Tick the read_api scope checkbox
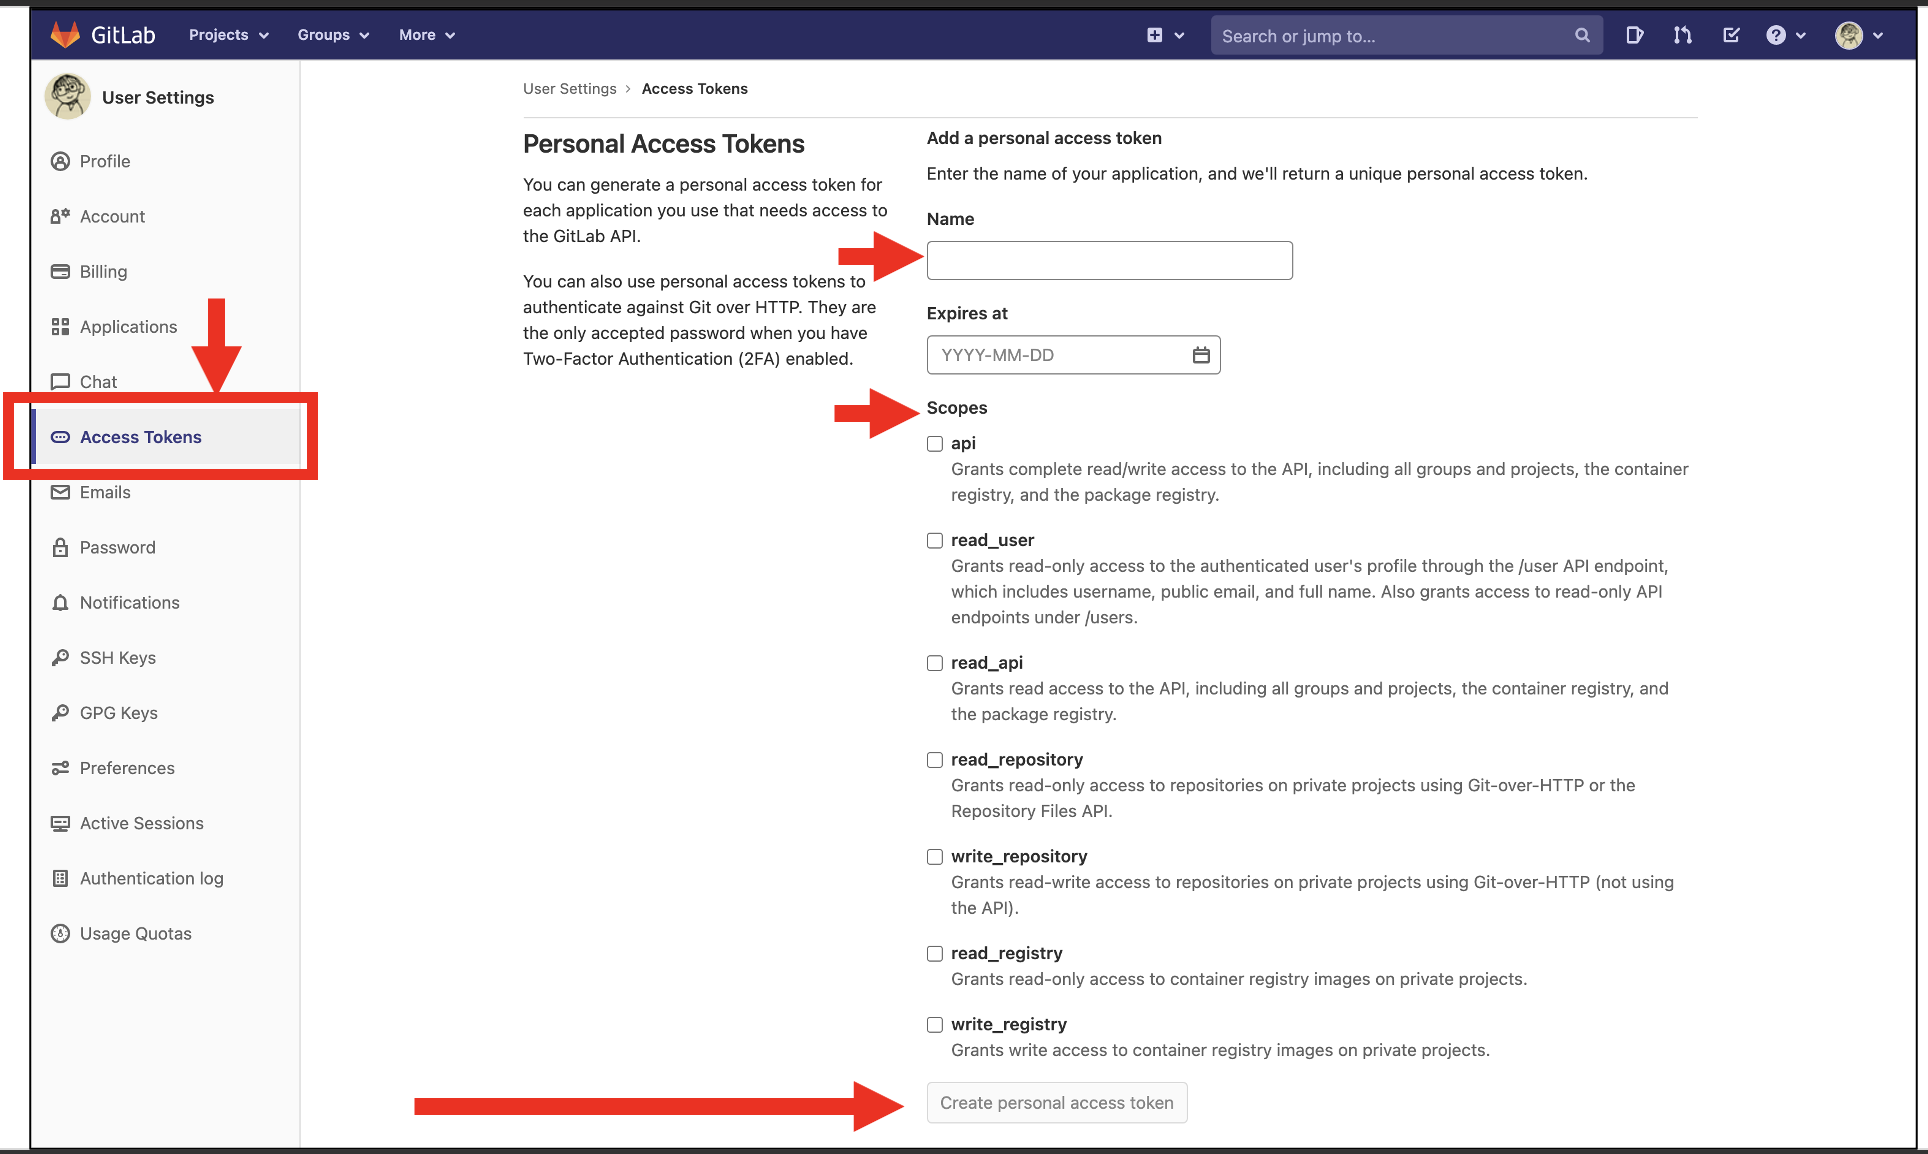The image size is (1928, 1154). click(935, 663)
